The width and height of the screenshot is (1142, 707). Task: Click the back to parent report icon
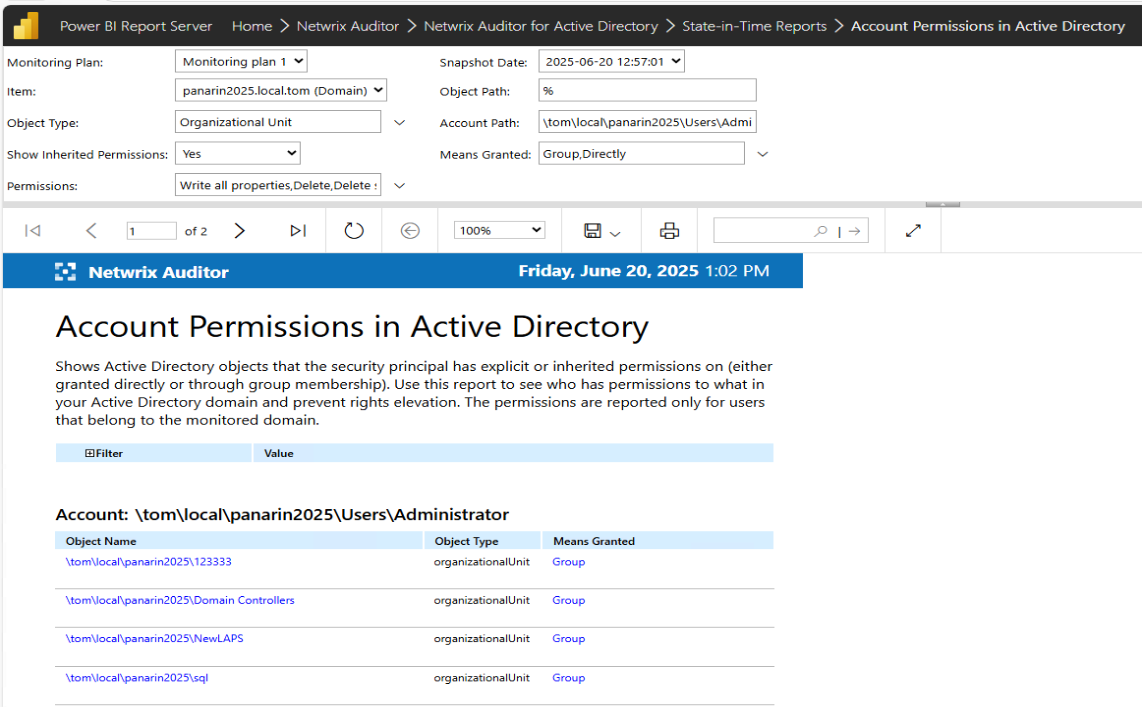pyautogui.click(x=410, y=231)
